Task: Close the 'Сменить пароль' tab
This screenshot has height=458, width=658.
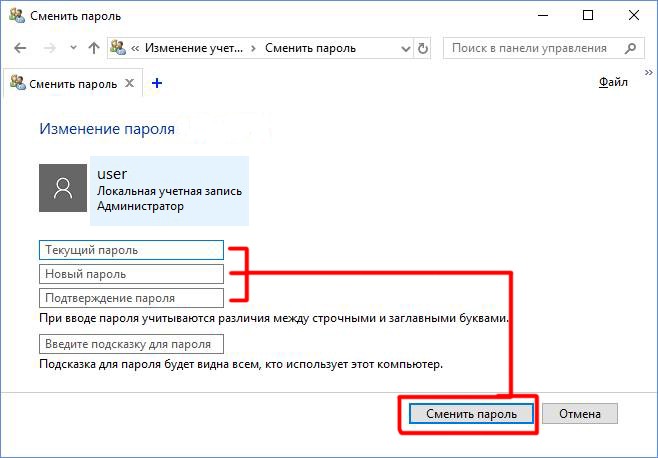Action: pos(130,83)
